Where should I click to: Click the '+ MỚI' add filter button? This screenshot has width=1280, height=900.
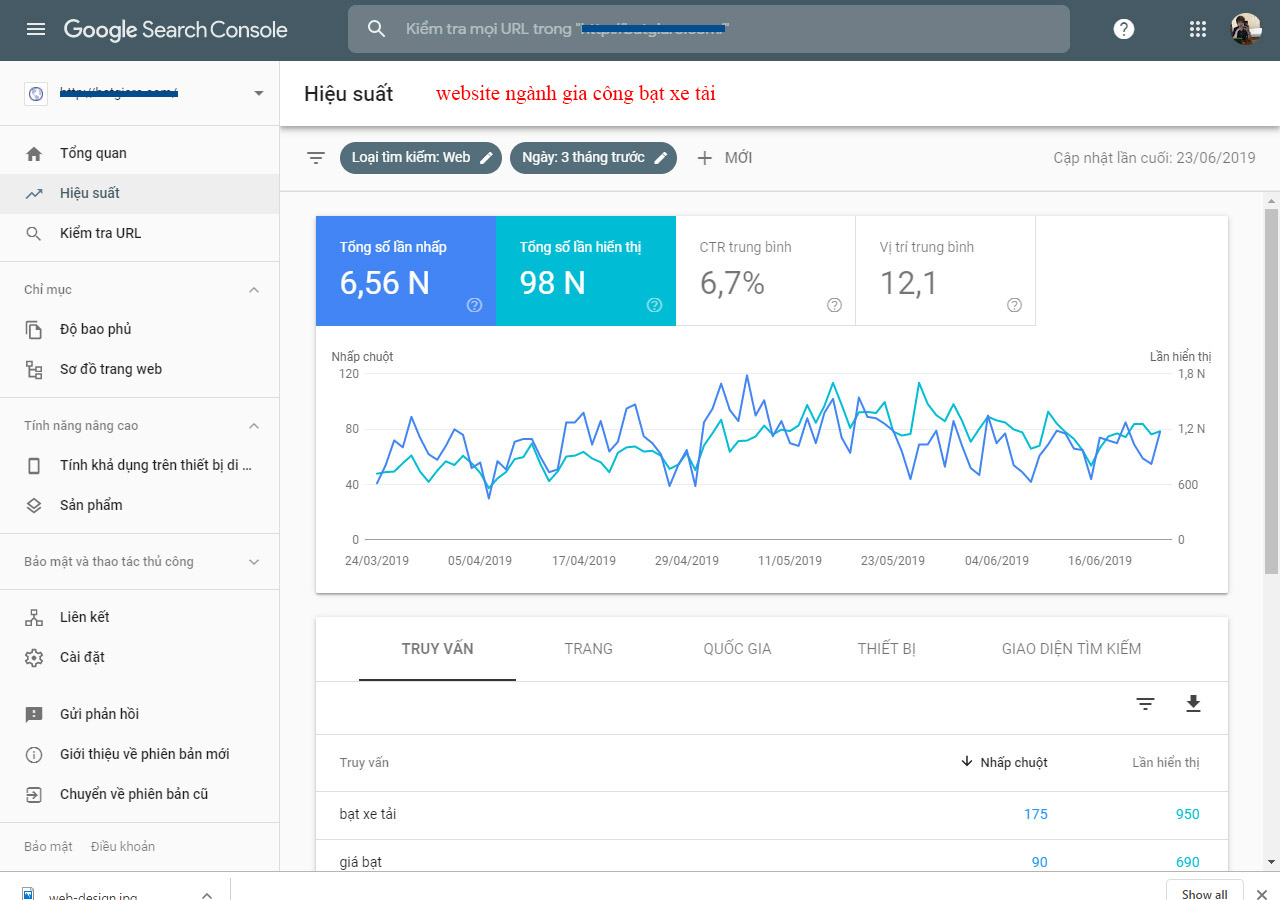click(x=724, y=158)
